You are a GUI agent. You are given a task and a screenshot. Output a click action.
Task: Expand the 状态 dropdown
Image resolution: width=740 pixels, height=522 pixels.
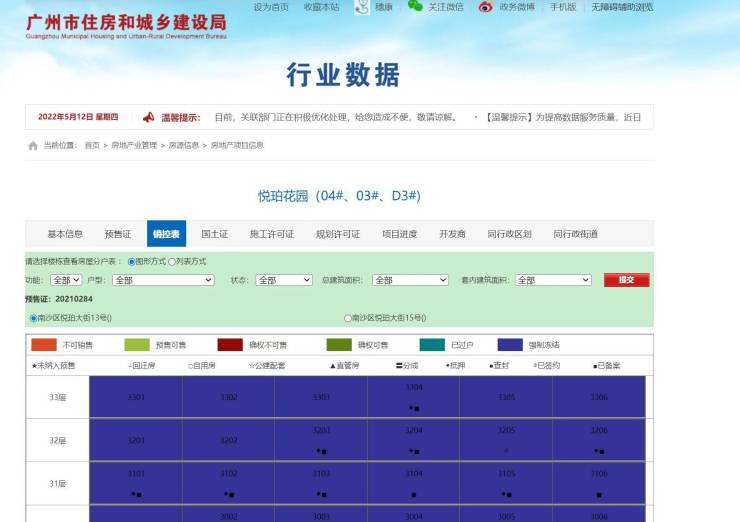pyautogui.click(x=283, y=280)
